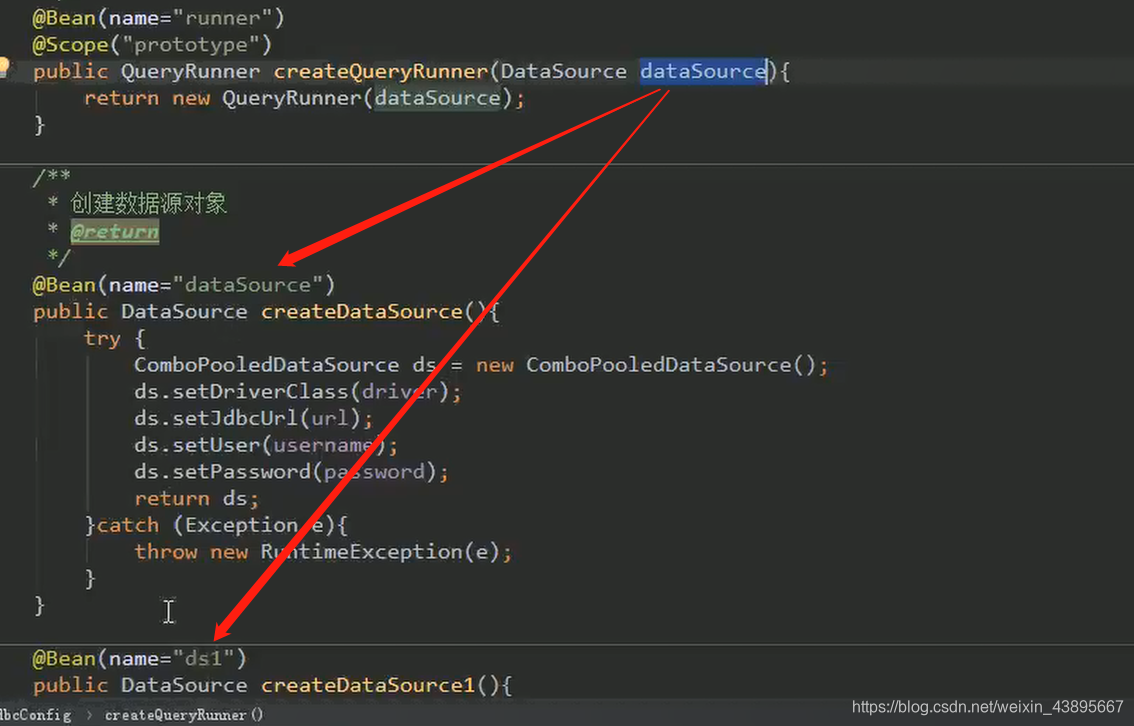1134x726 pixels.
Task: Click the catch (Exception e) clause
Action: coord(216,526)
